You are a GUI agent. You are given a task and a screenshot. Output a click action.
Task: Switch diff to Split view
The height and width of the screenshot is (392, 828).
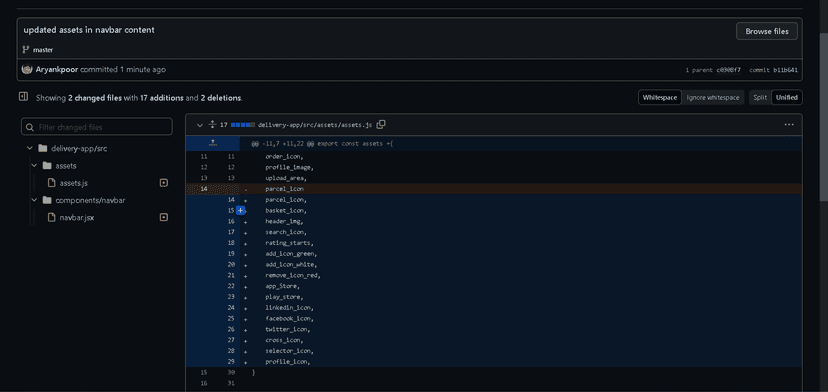(760, 98)
